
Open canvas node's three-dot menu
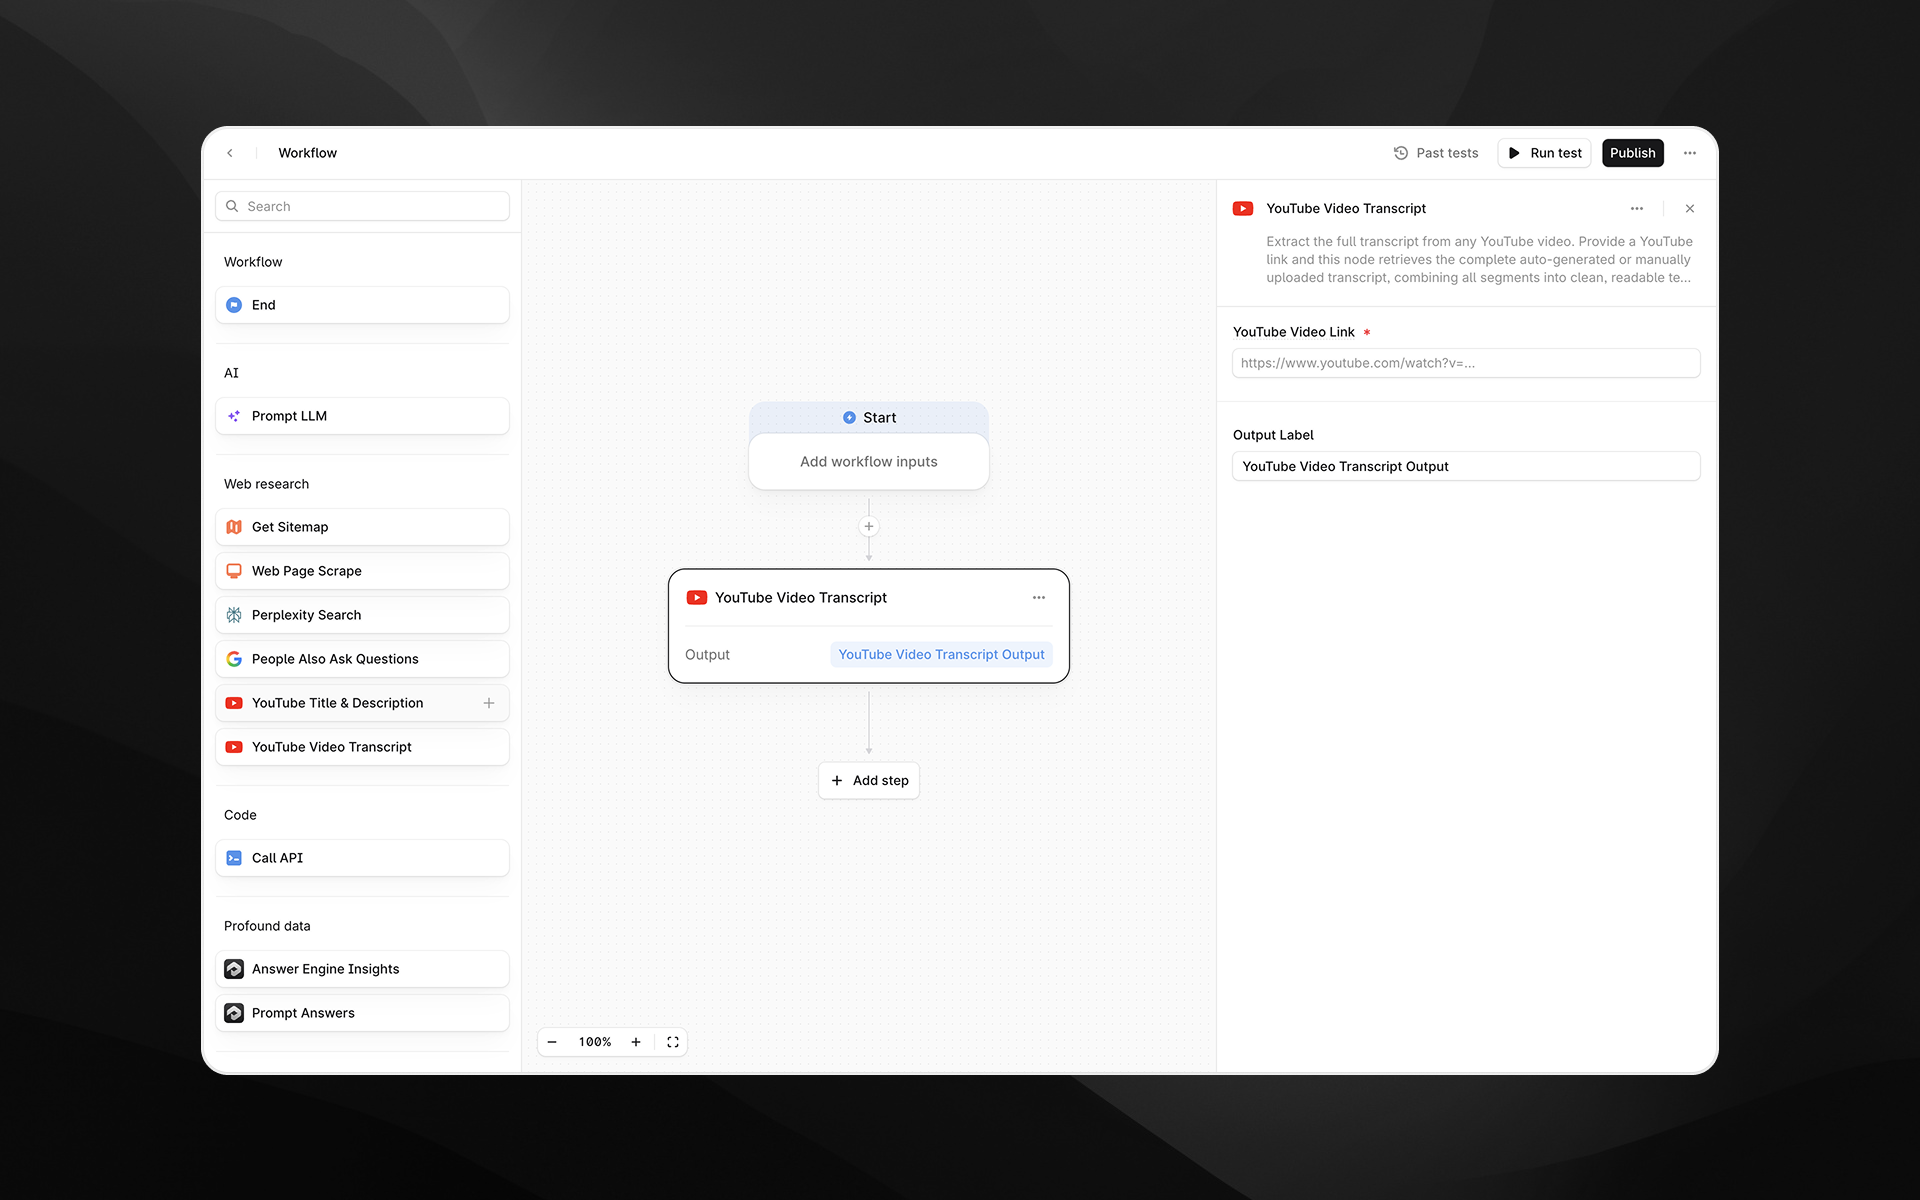(1039, 597)
